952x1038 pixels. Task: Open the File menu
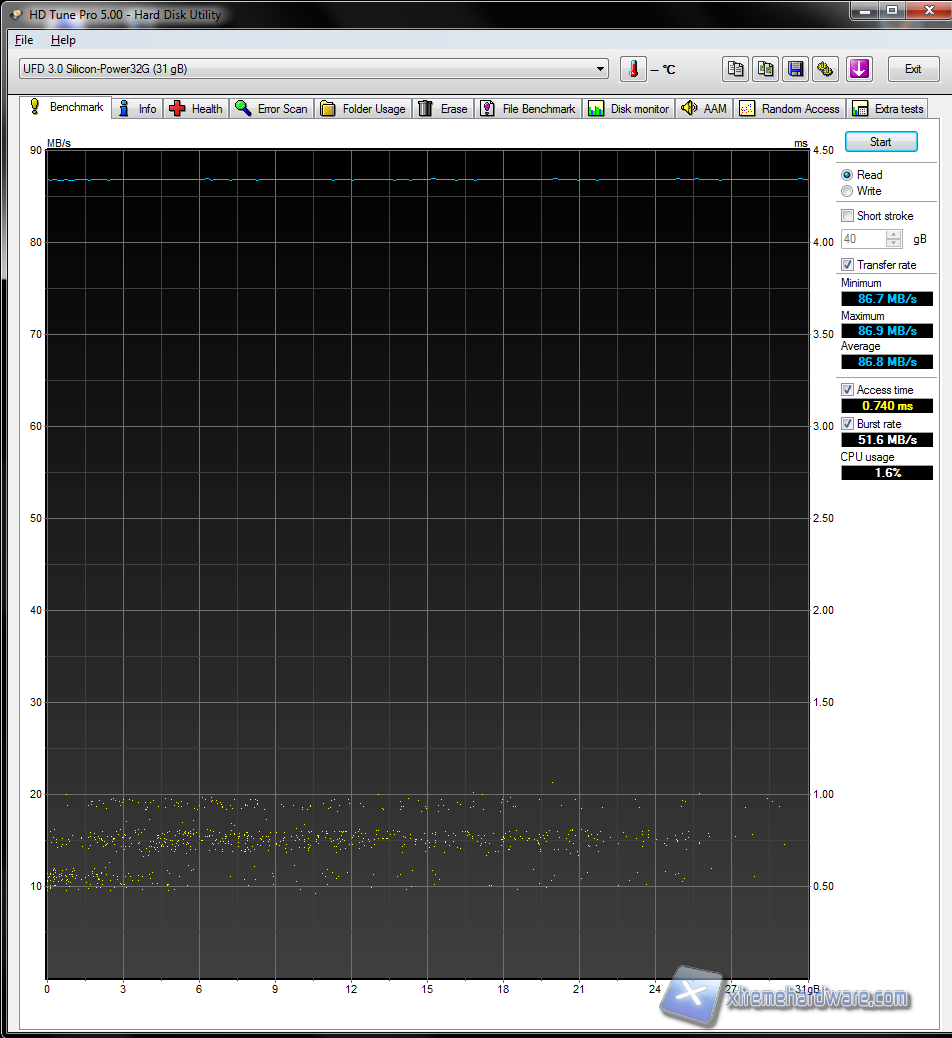[x=24, y=40]
